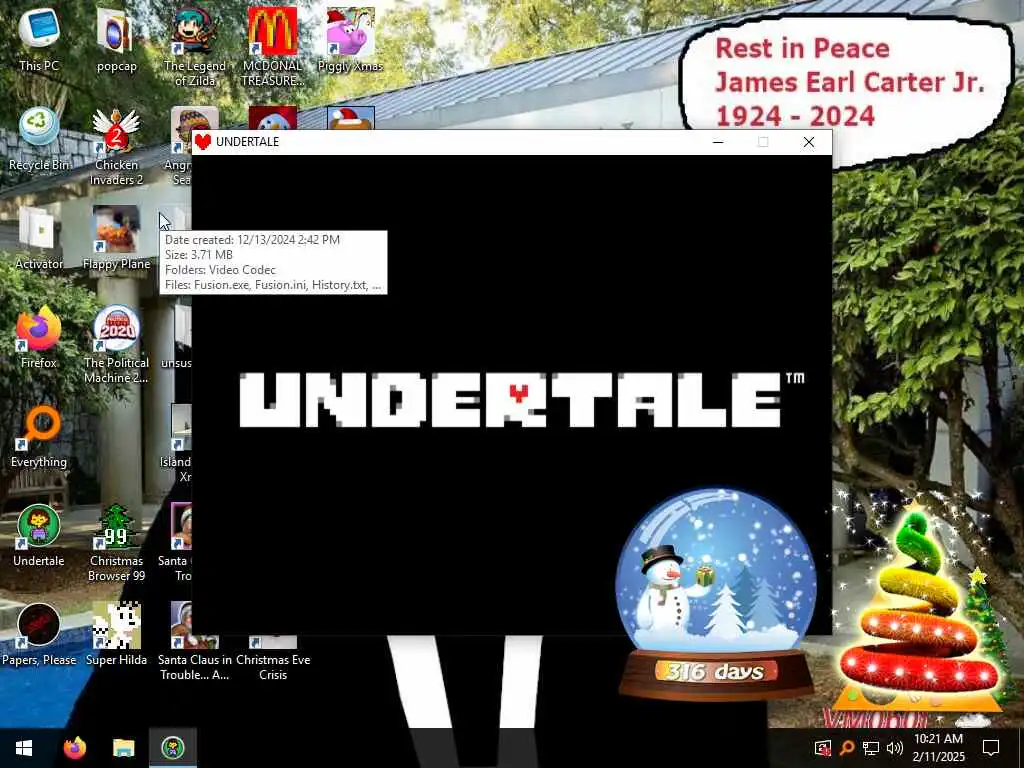
Task: Close the UNDERTALE window
Action: click(808, 142)
